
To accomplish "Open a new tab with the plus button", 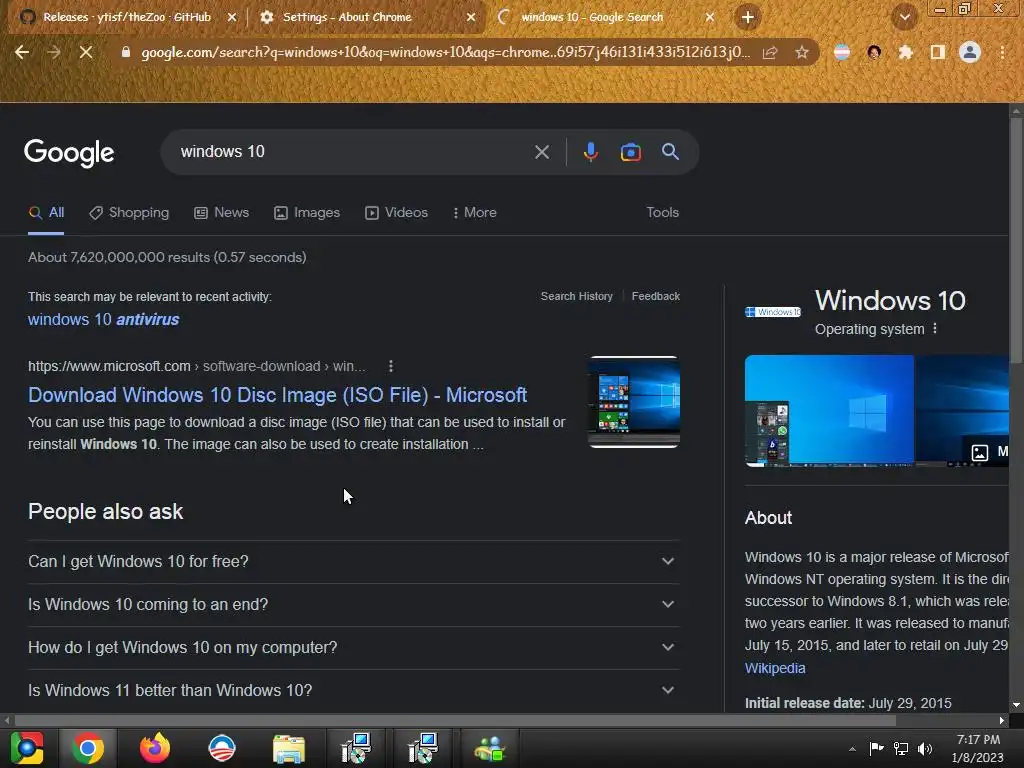I will click(748, 17).
